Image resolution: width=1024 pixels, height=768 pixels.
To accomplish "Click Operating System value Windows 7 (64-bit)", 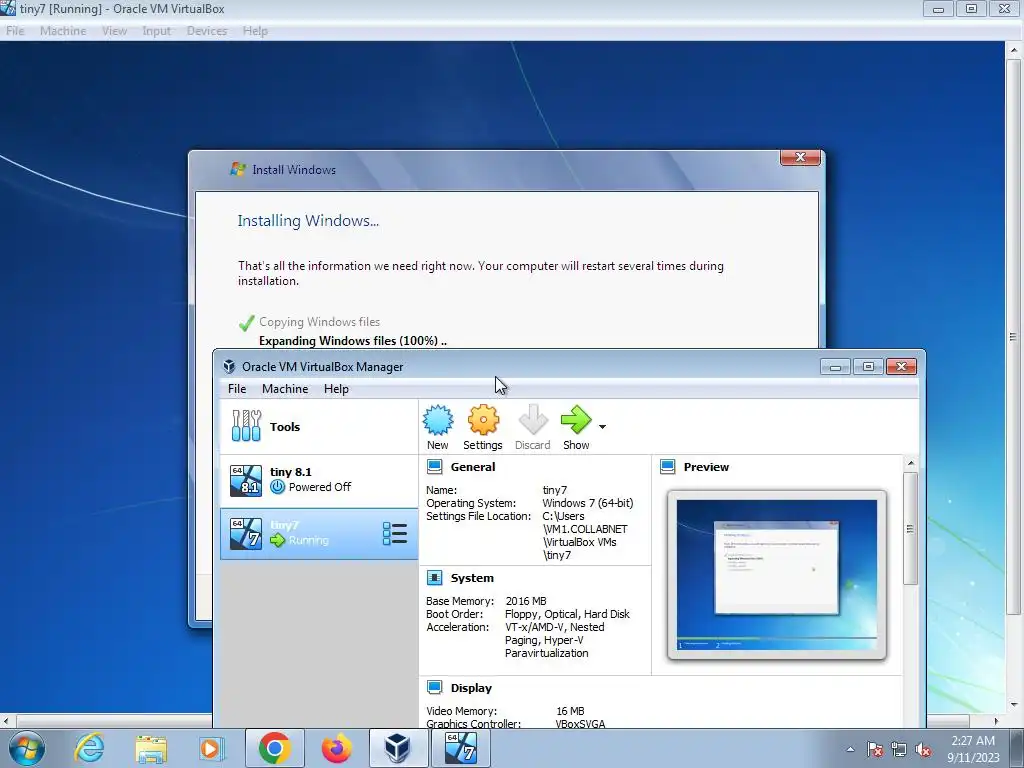I will click(x=588, y=503).
